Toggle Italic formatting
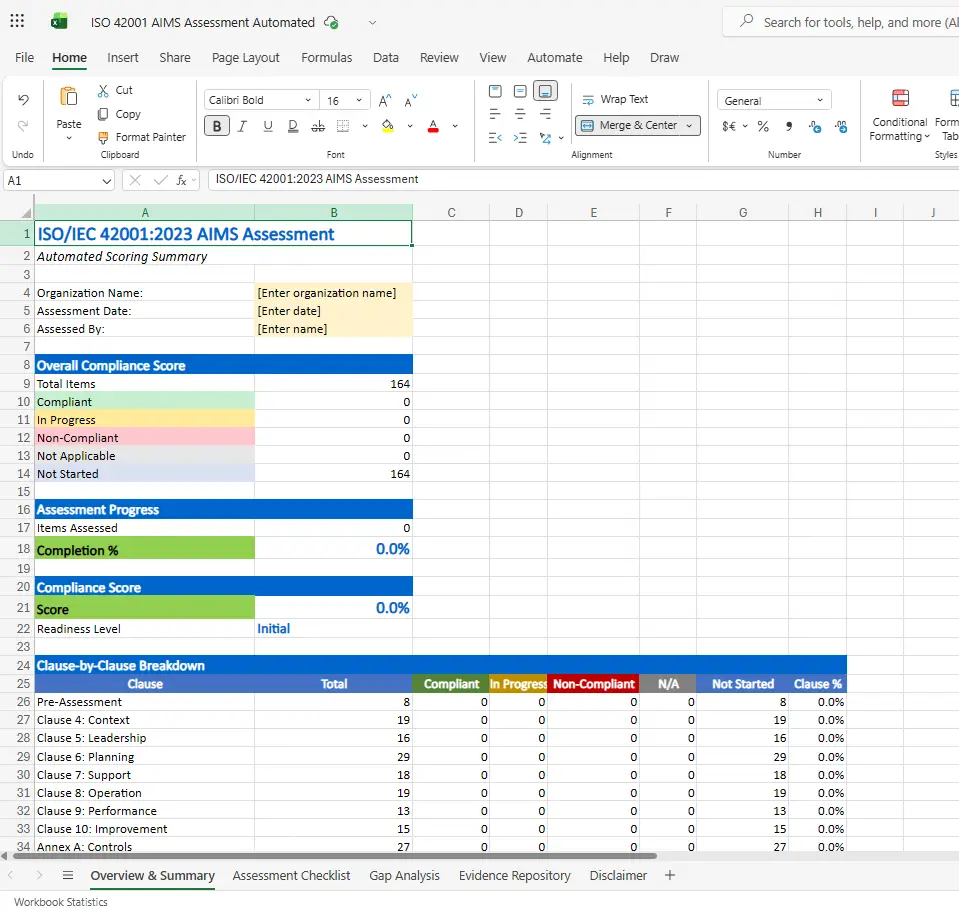Viewport: 959px width, 911px height. pyautogui.click(x=242, y=126)
